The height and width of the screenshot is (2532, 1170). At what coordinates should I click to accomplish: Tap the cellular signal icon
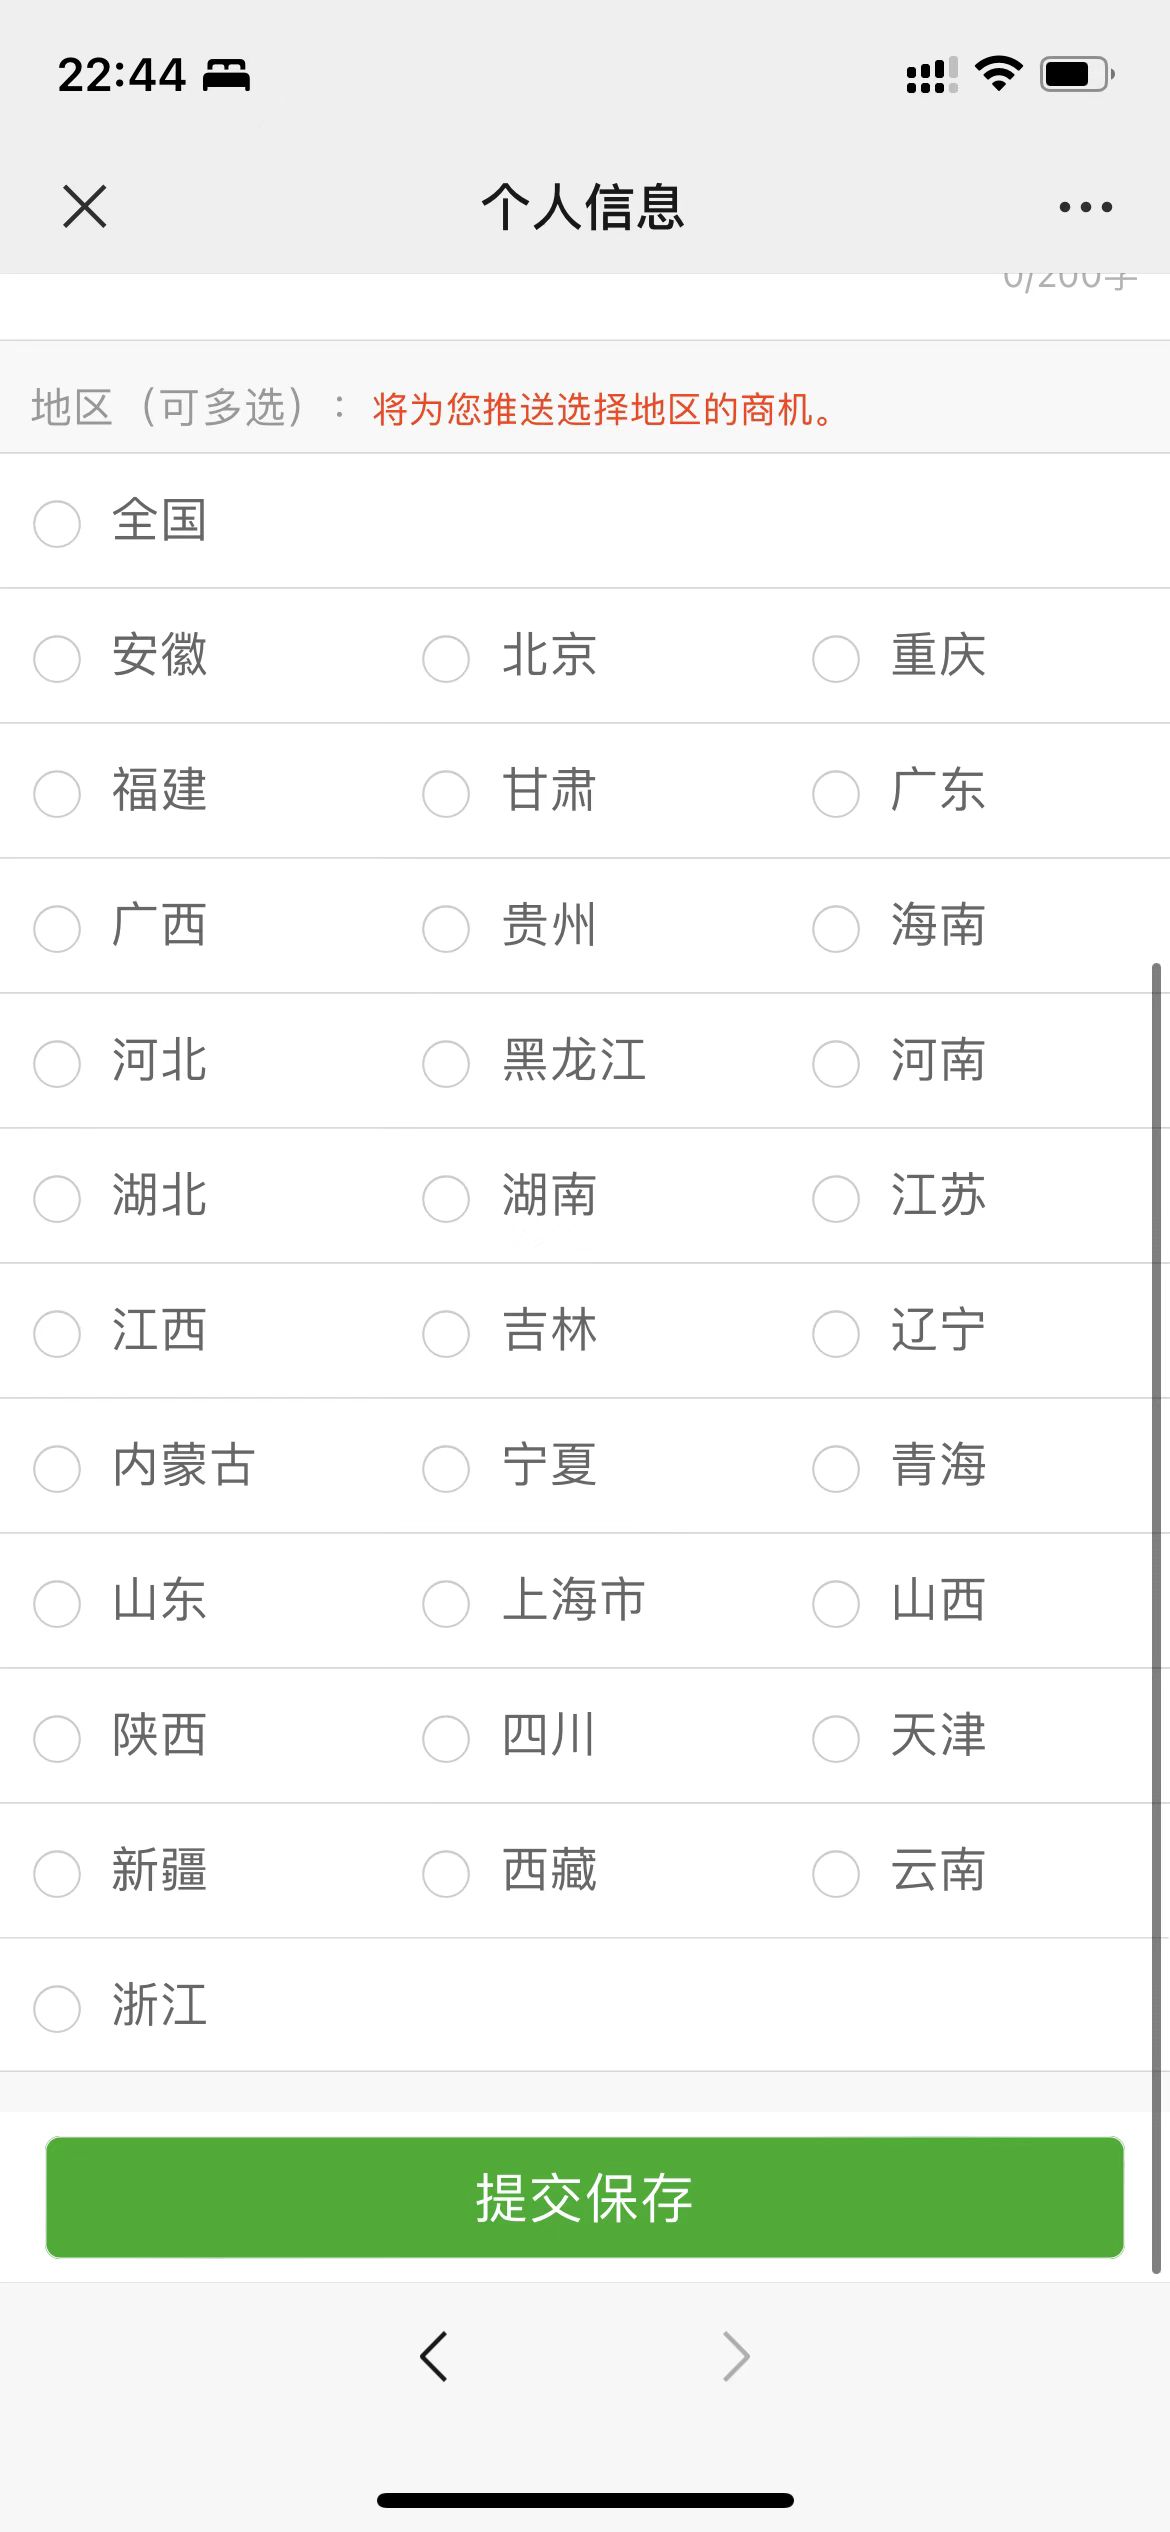[x=931, y=75]
